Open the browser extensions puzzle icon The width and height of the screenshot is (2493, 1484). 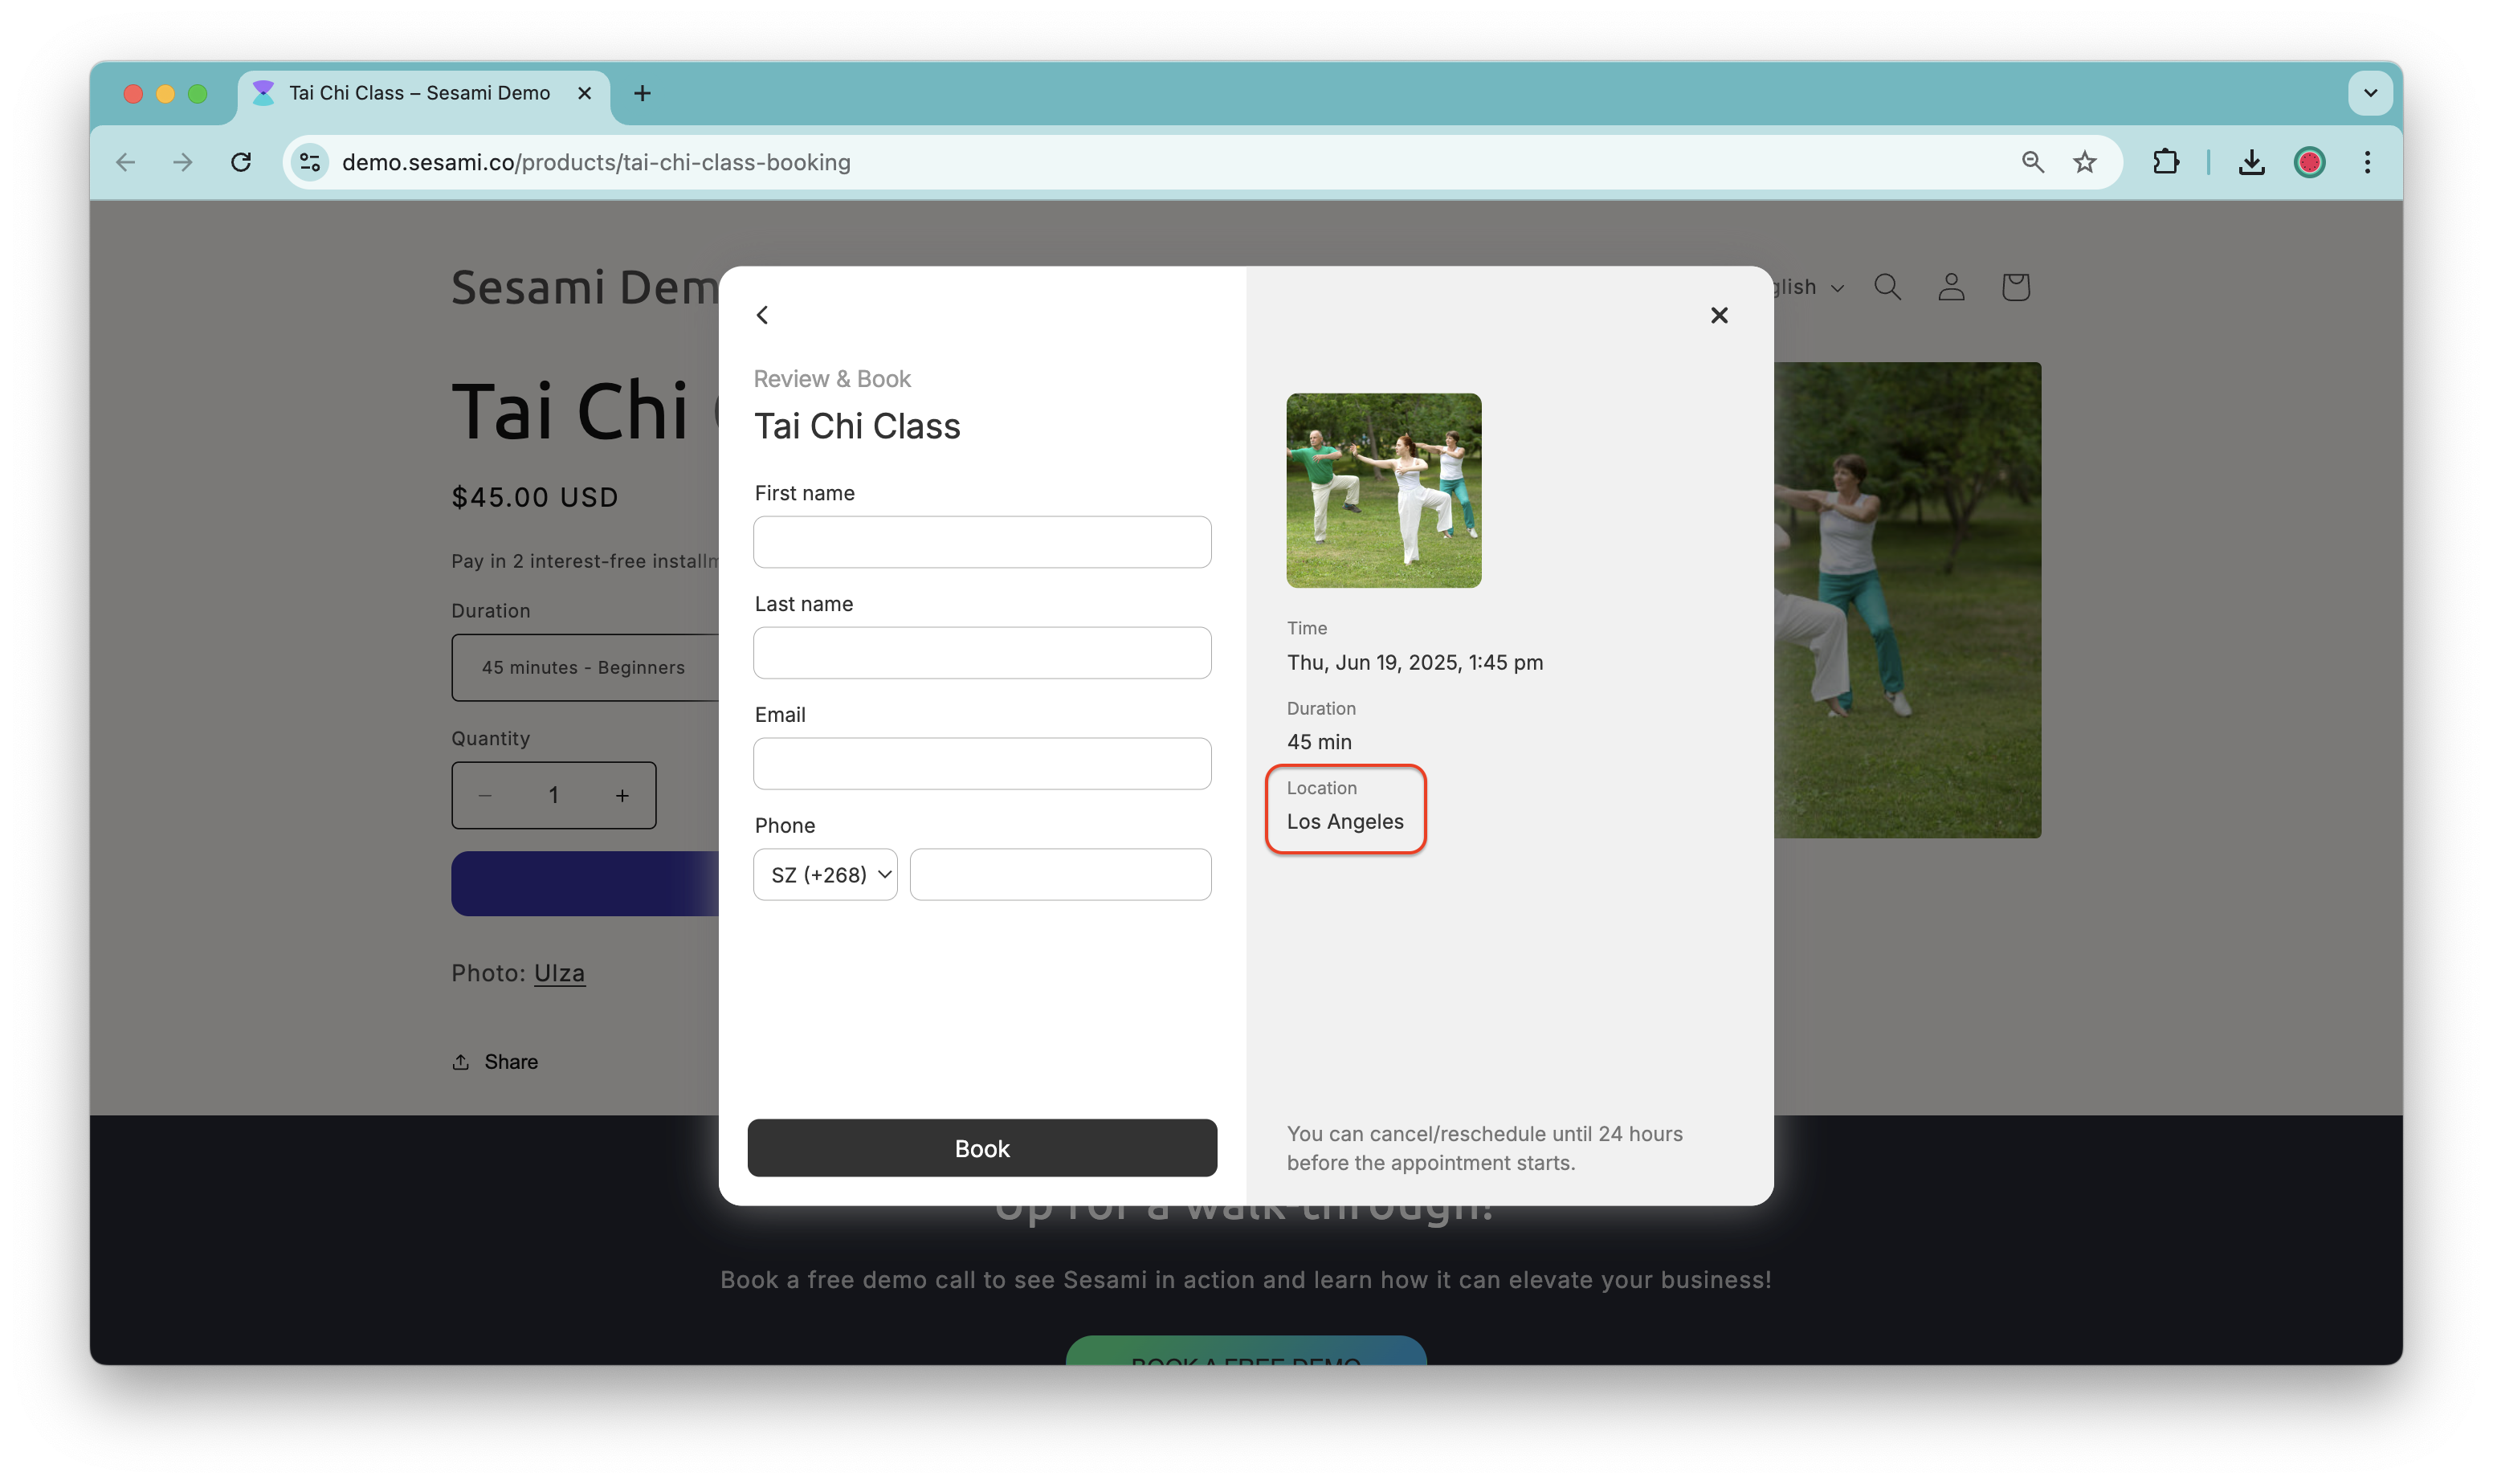[2165, 162]
